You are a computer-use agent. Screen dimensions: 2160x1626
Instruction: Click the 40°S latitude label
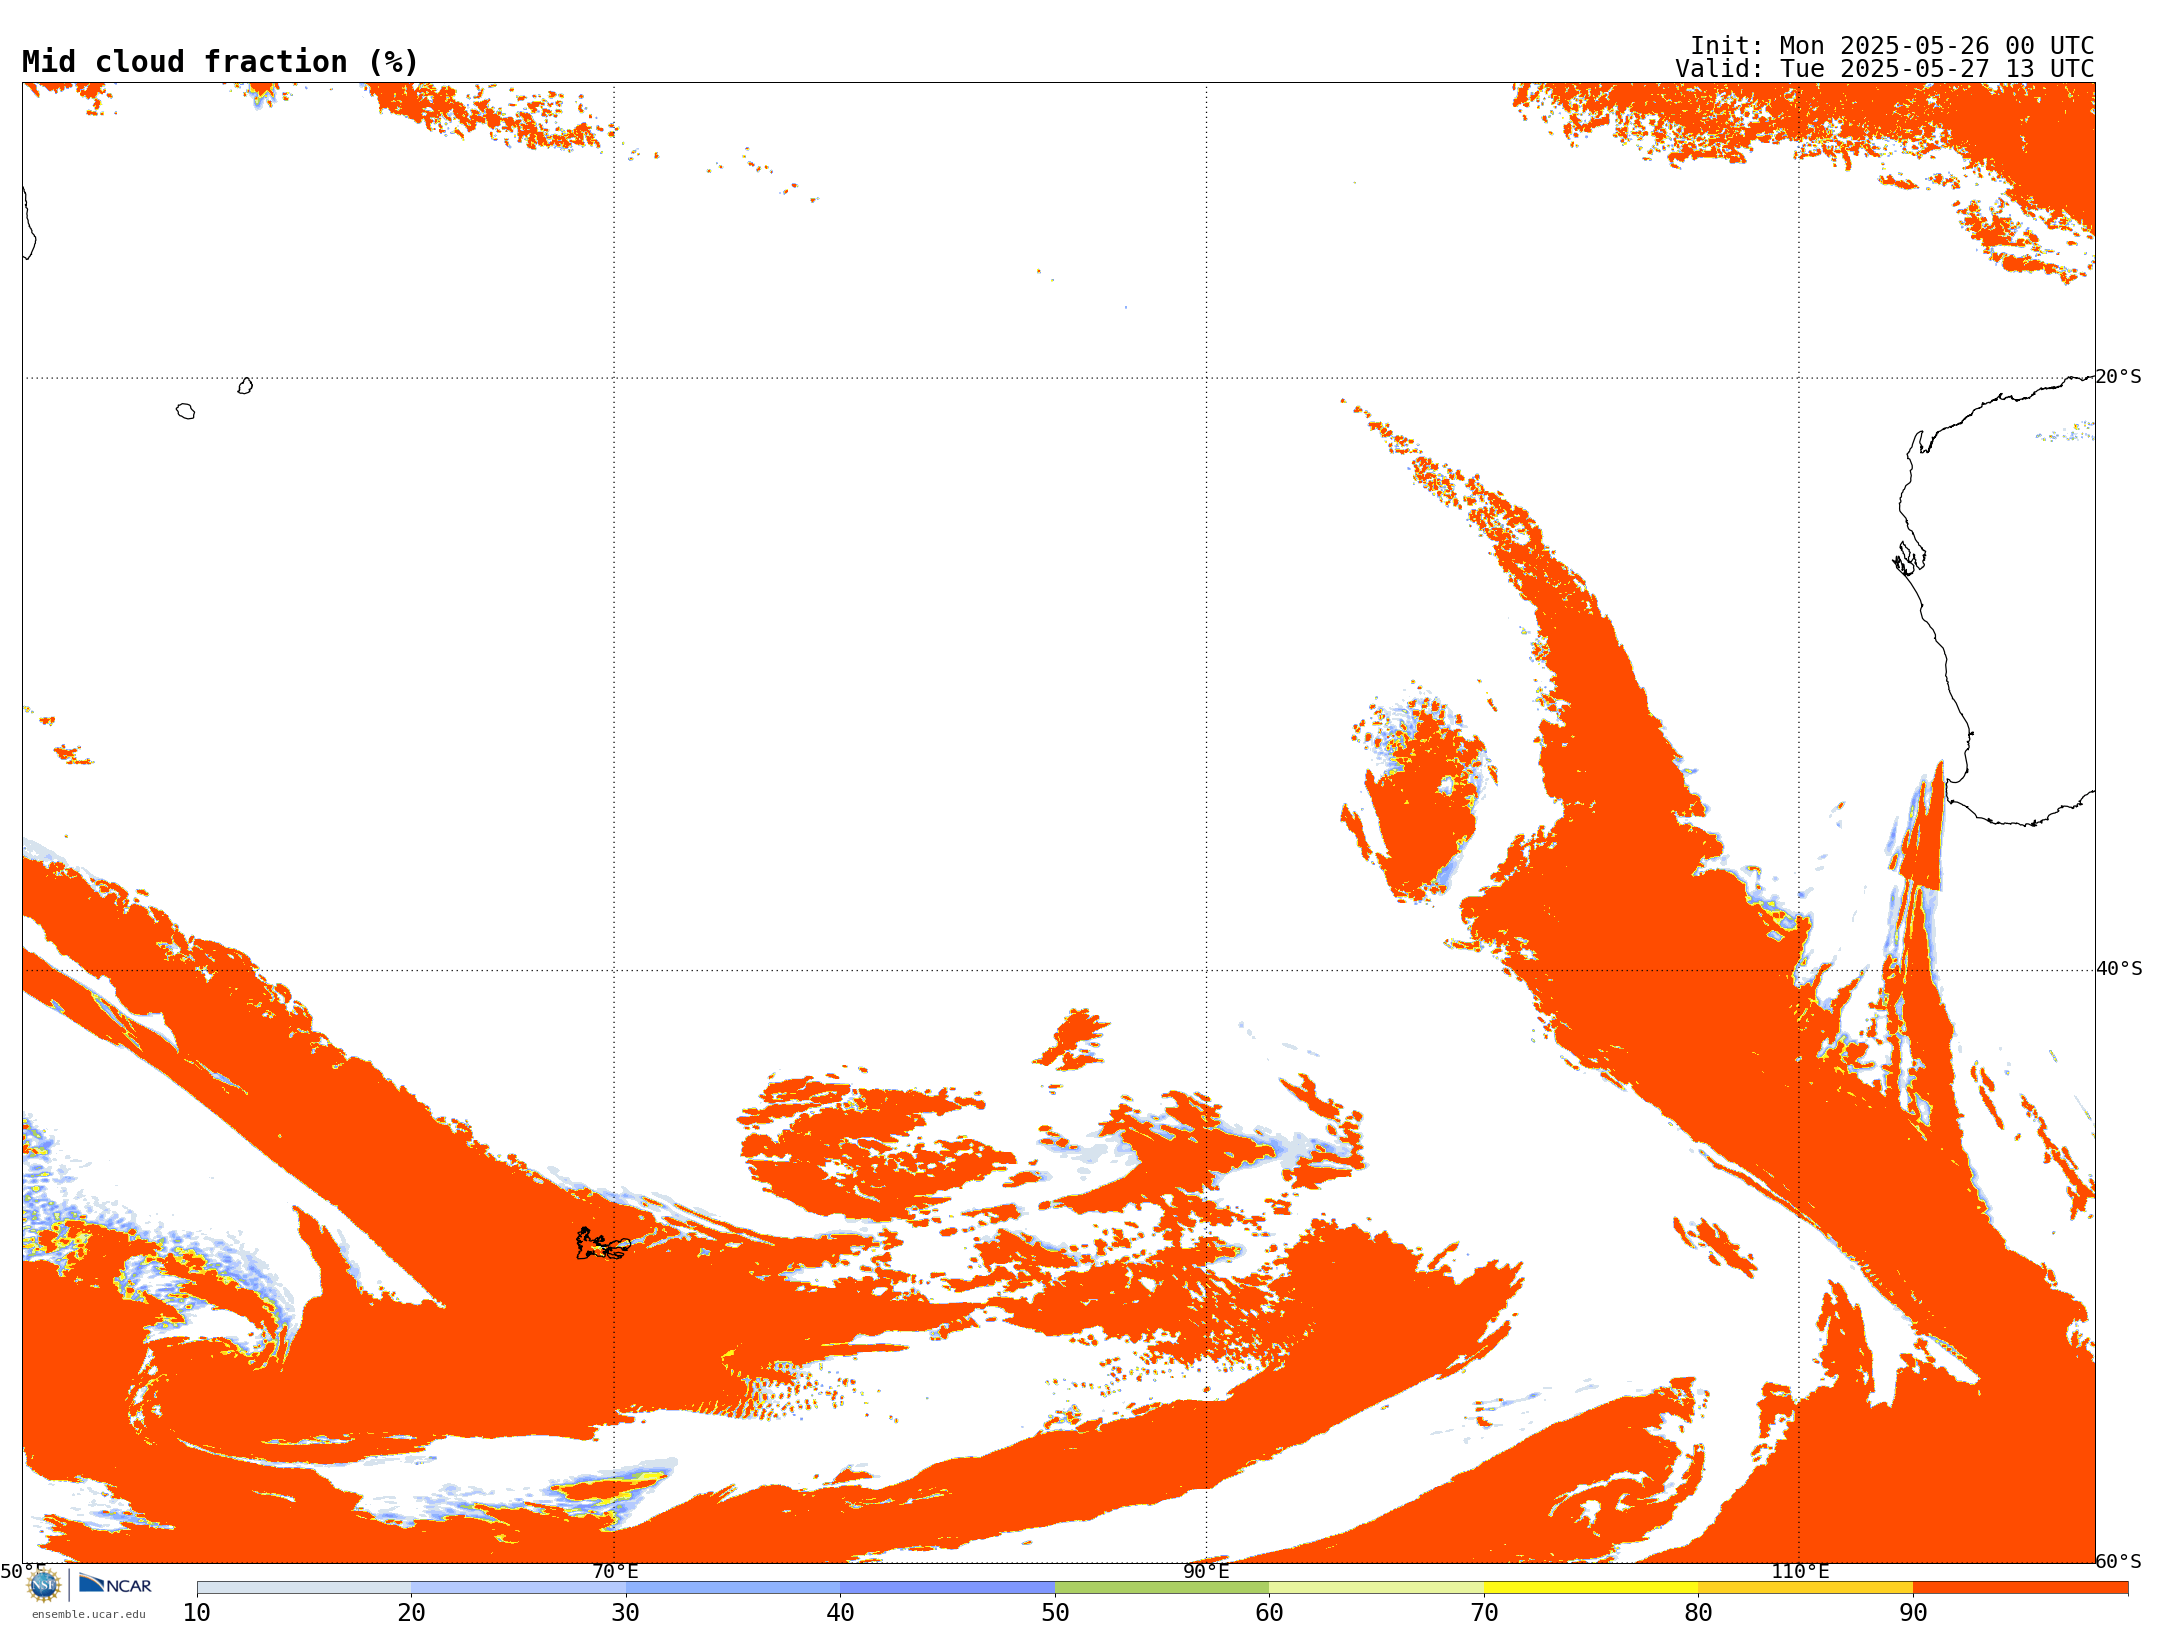pyautogui.click(x=2119, y=969)
